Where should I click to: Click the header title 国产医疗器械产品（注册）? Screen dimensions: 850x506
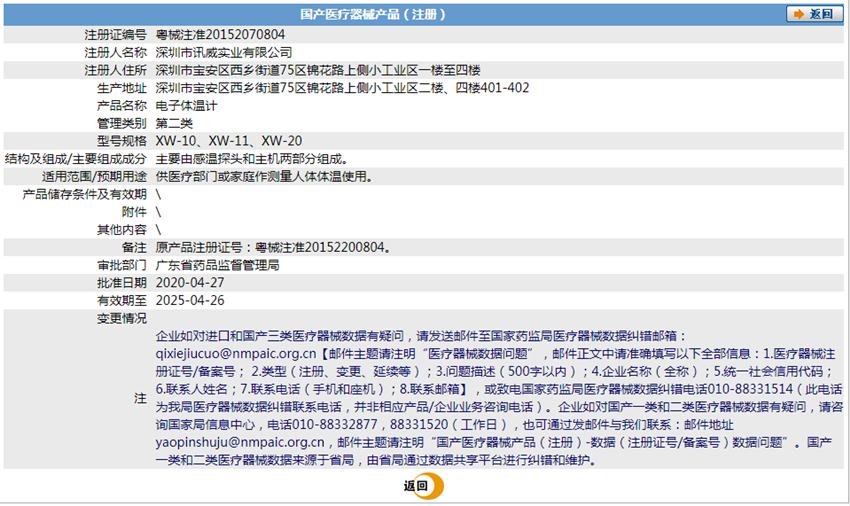tap(374, 15)
